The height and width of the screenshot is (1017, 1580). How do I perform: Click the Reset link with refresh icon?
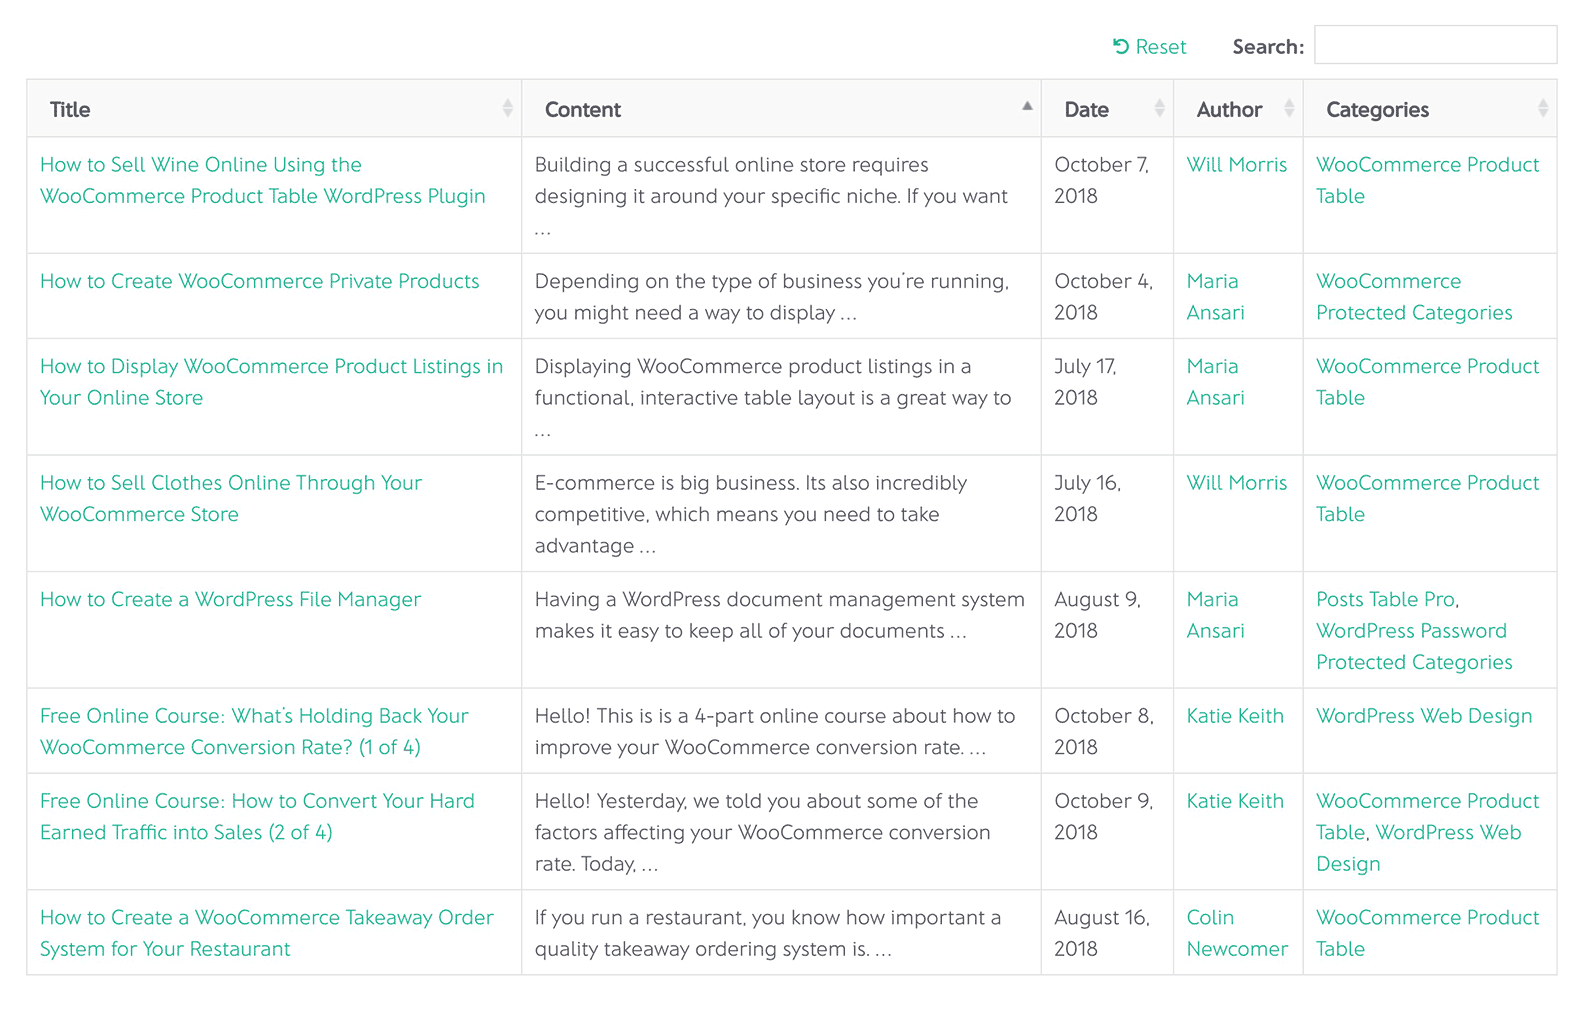click(1149, 47)
